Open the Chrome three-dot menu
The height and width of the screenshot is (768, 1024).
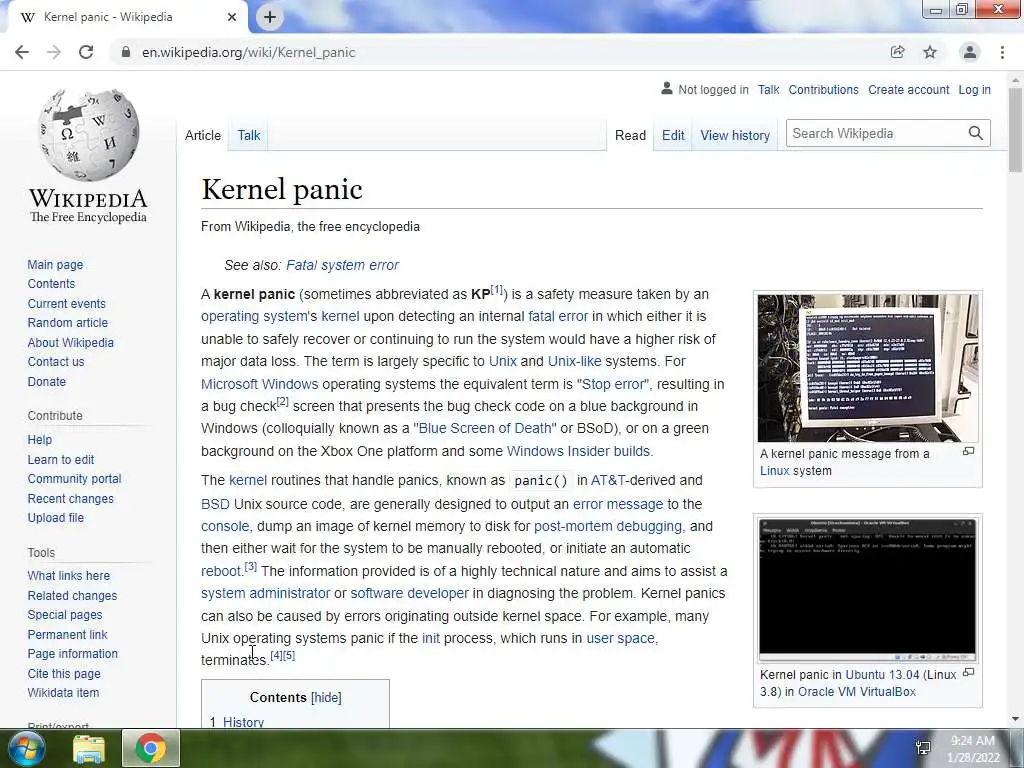click(1002, 52)
